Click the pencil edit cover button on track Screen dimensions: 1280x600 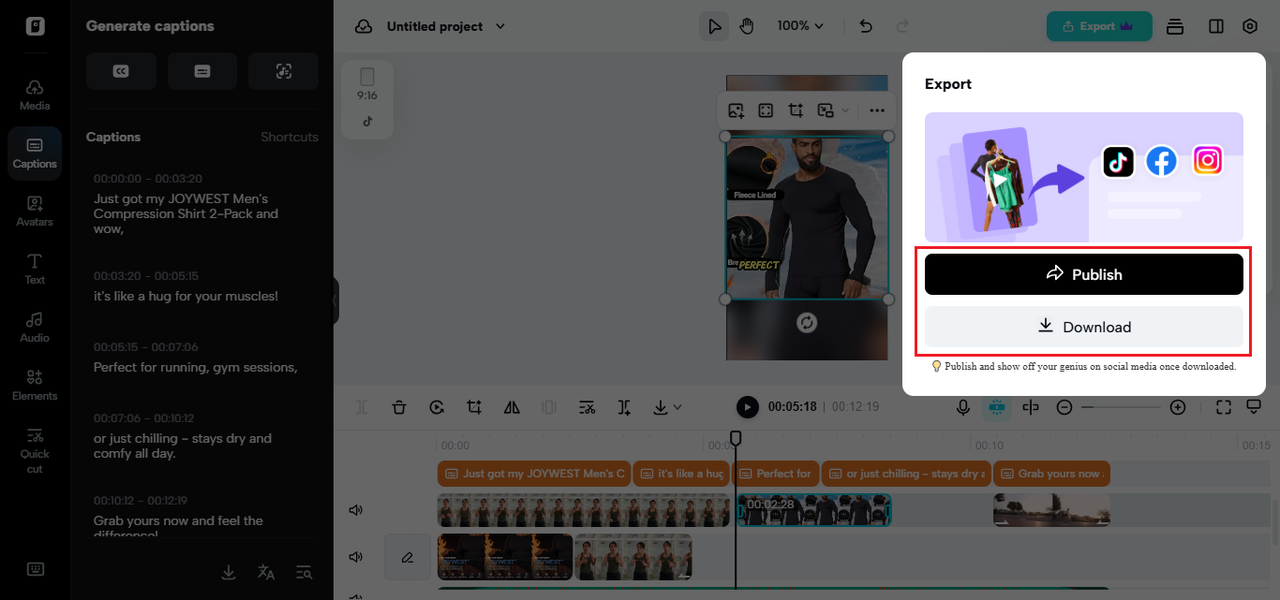coord(407,557)
